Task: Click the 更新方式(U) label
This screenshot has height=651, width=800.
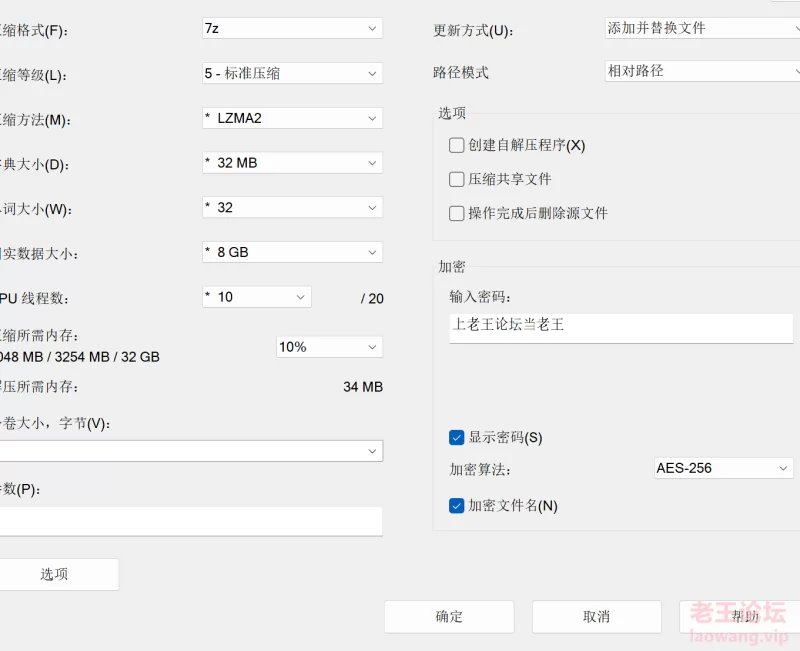Action: (x=473, y=31)
